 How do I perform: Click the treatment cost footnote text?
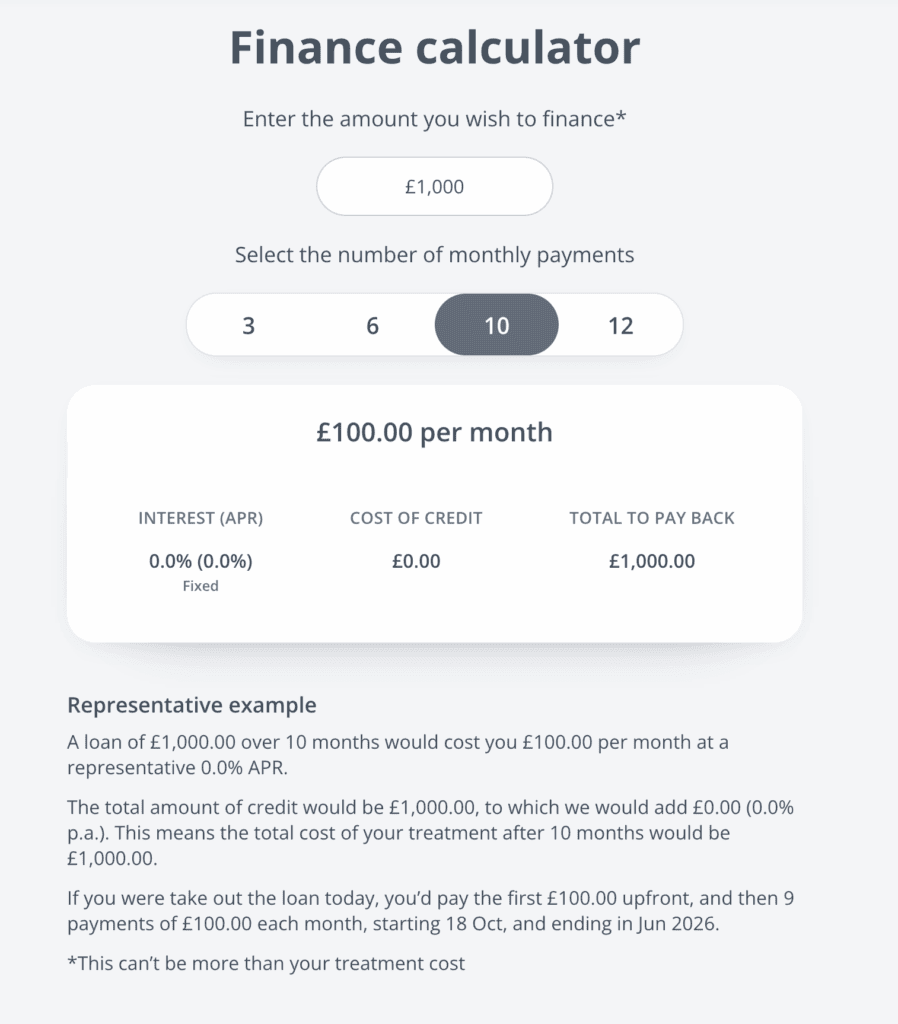(265, 964)
